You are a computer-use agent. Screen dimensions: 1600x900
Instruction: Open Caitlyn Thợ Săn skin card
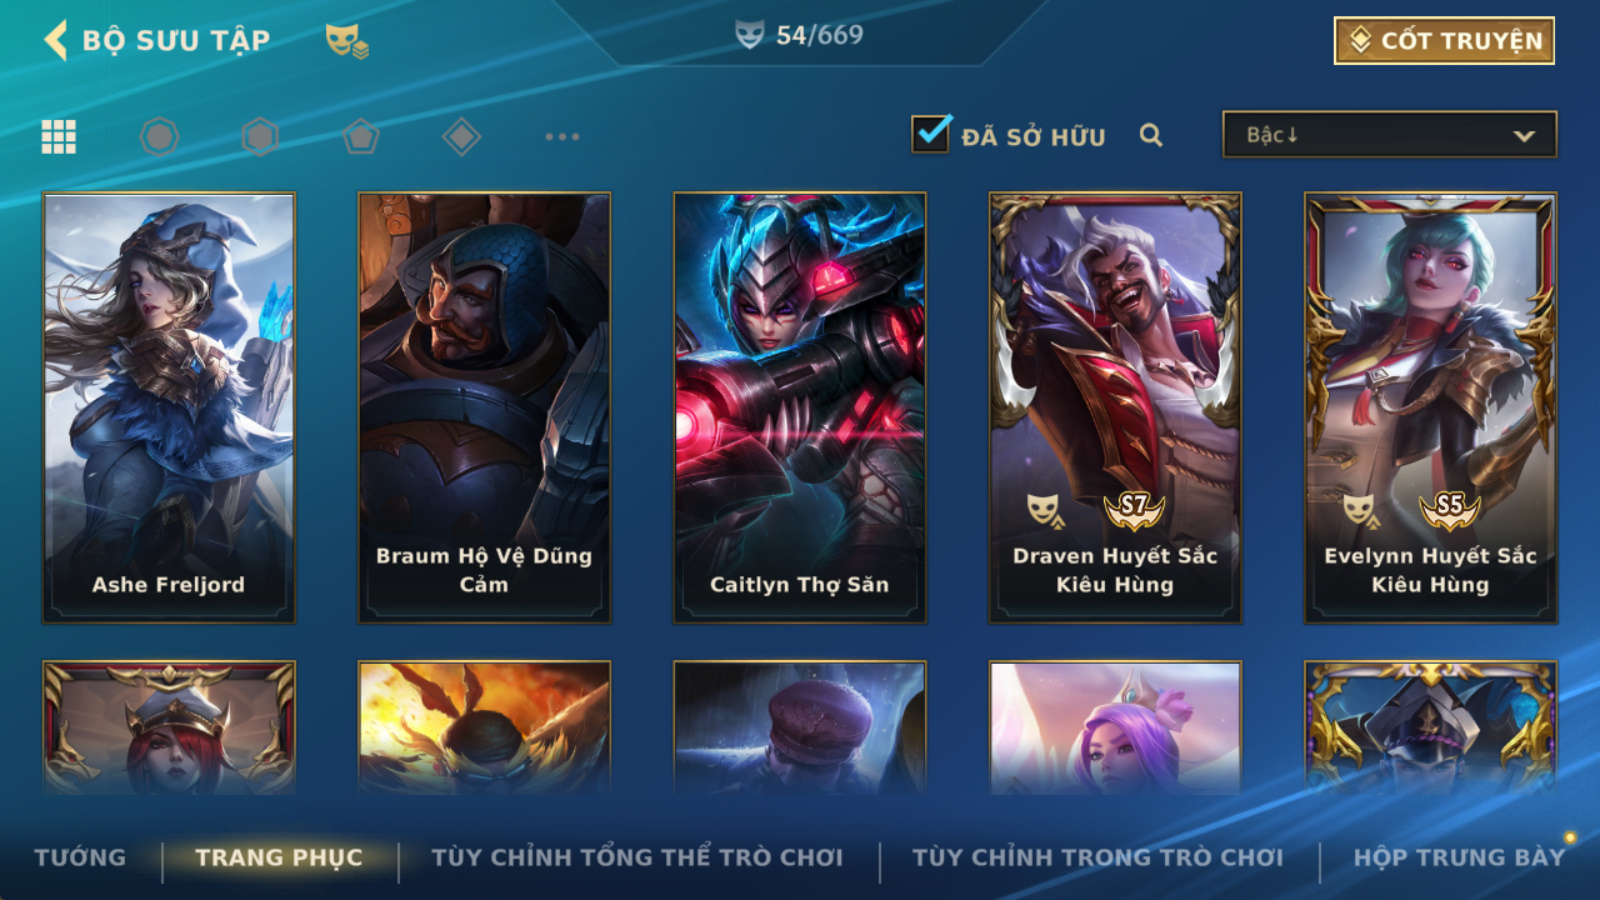(x=800, y=408)
